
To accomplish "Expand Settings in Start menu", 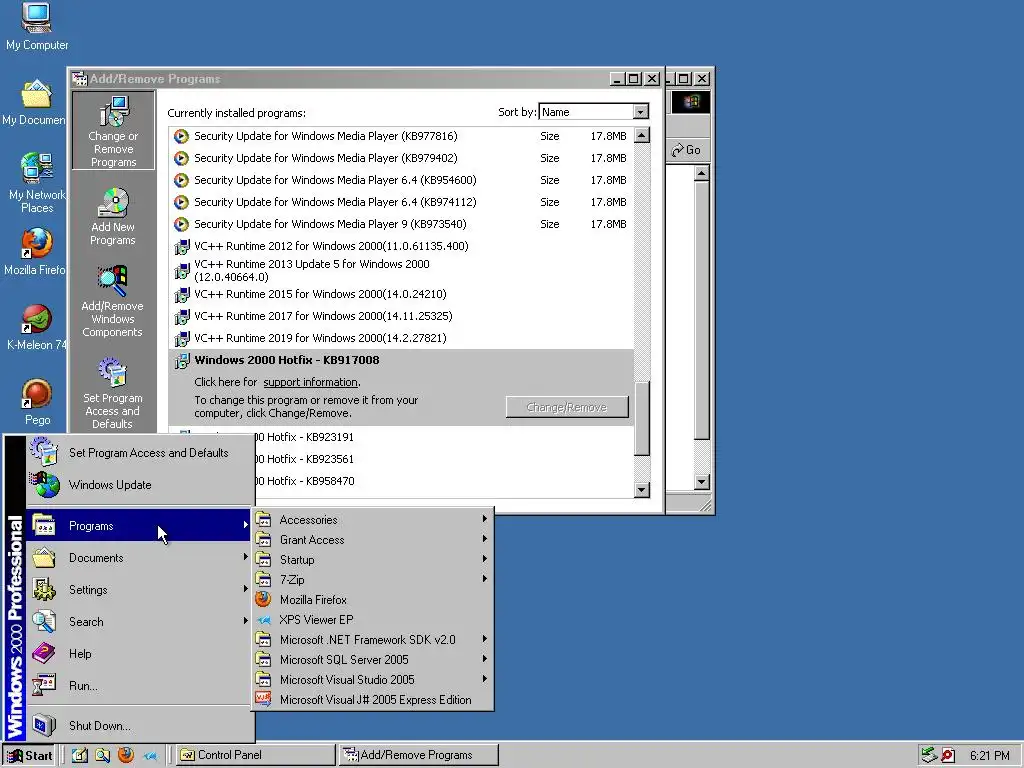I will coord(139,590).
